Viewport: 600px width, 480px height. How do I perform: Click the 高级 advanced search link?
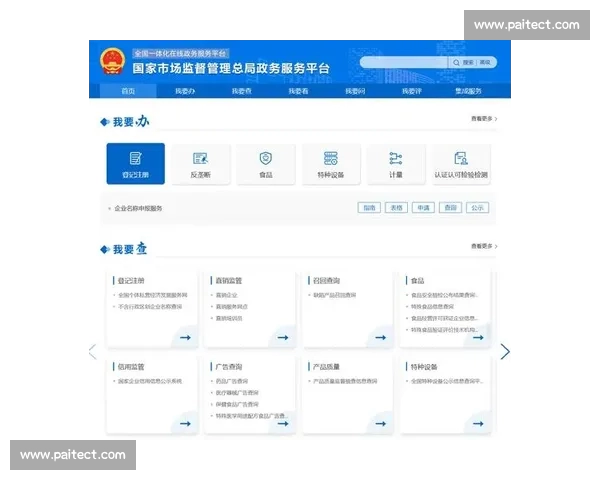pos(485,62)
